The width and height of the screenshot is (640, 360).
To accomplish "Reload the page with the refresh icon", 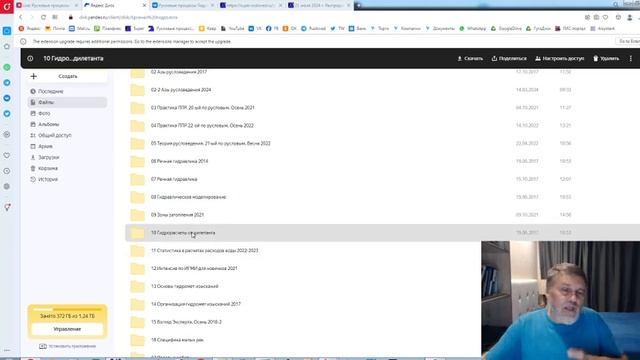I will click(43, 17).
